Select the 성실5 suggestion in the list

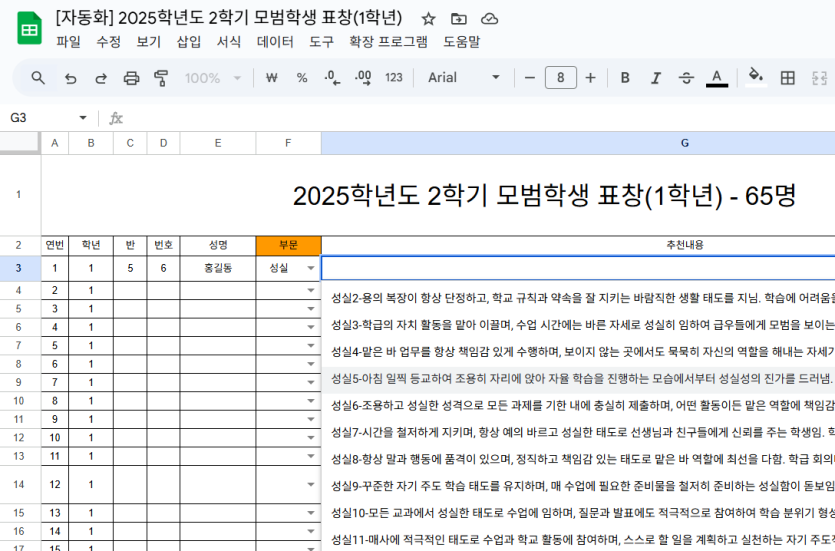[x=580, y=378]
